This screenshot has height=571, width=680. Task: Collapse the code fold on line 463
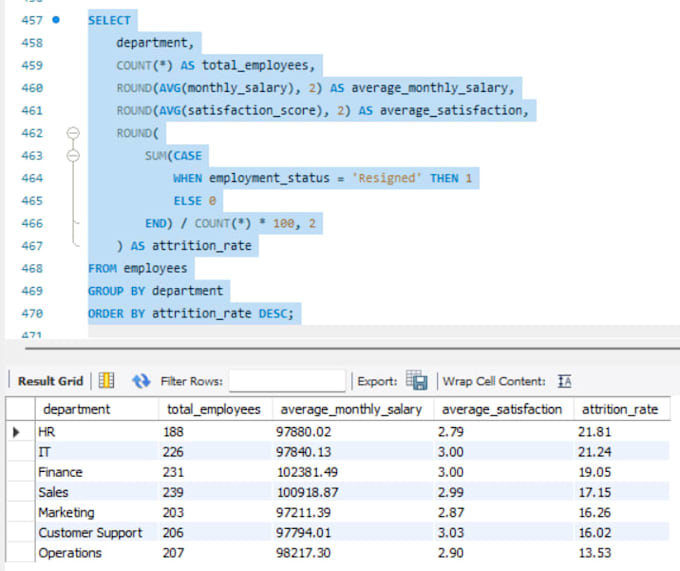pyautogui.click(x=73, y=155)
